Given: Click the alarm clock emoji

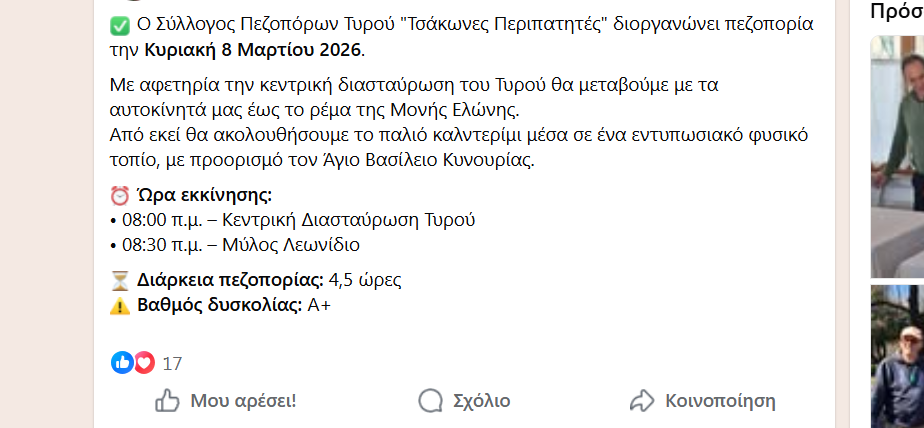Looking at the screenshot, I should click(118, 194).
